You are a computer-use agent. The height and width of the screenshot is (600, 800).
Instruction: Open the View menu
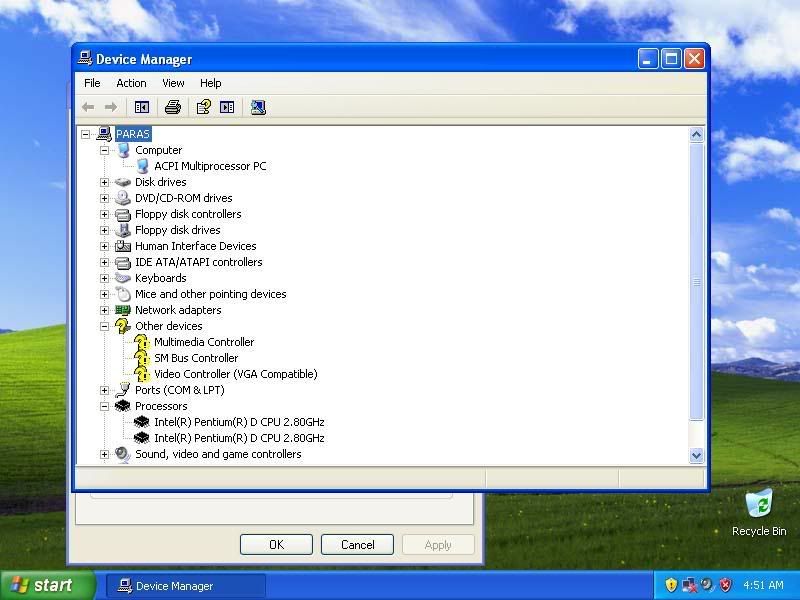[173, 83]
